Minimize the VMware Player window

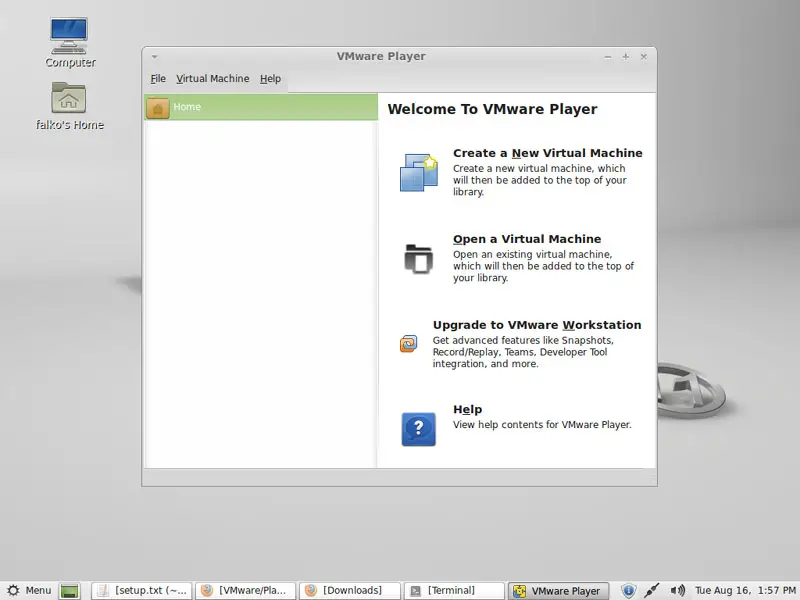tap(608, 57)
